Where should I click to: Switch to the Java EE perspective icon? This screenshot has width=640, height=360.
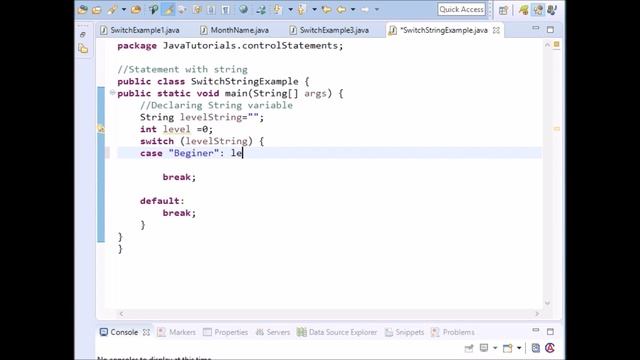[524, 10]
